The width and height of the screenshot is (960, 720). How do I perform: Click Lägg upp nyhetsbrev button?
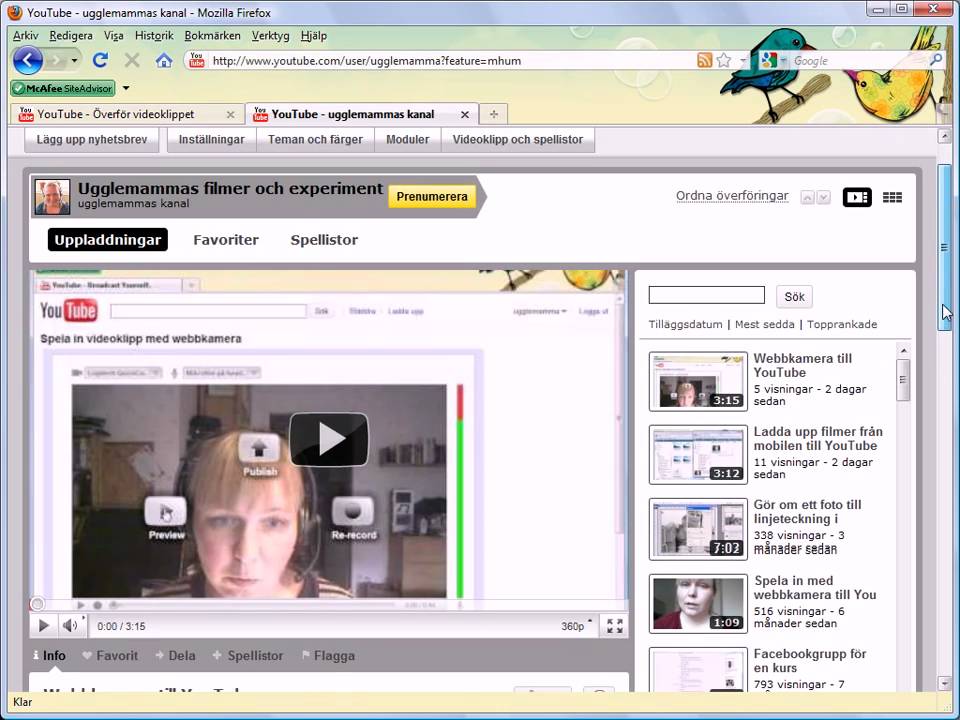pos(92,140)
